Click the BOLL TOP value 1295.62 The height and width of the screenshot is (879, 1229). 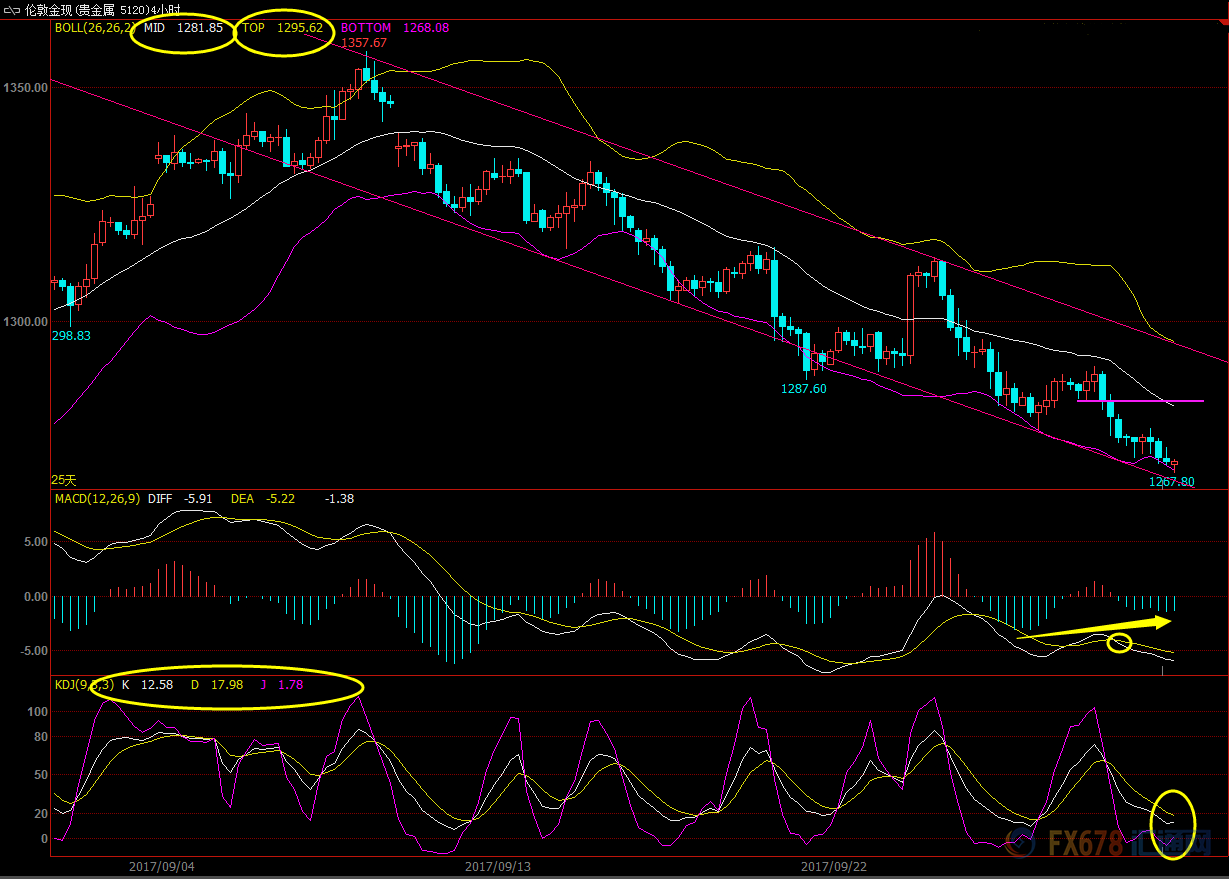click(300, 28)
